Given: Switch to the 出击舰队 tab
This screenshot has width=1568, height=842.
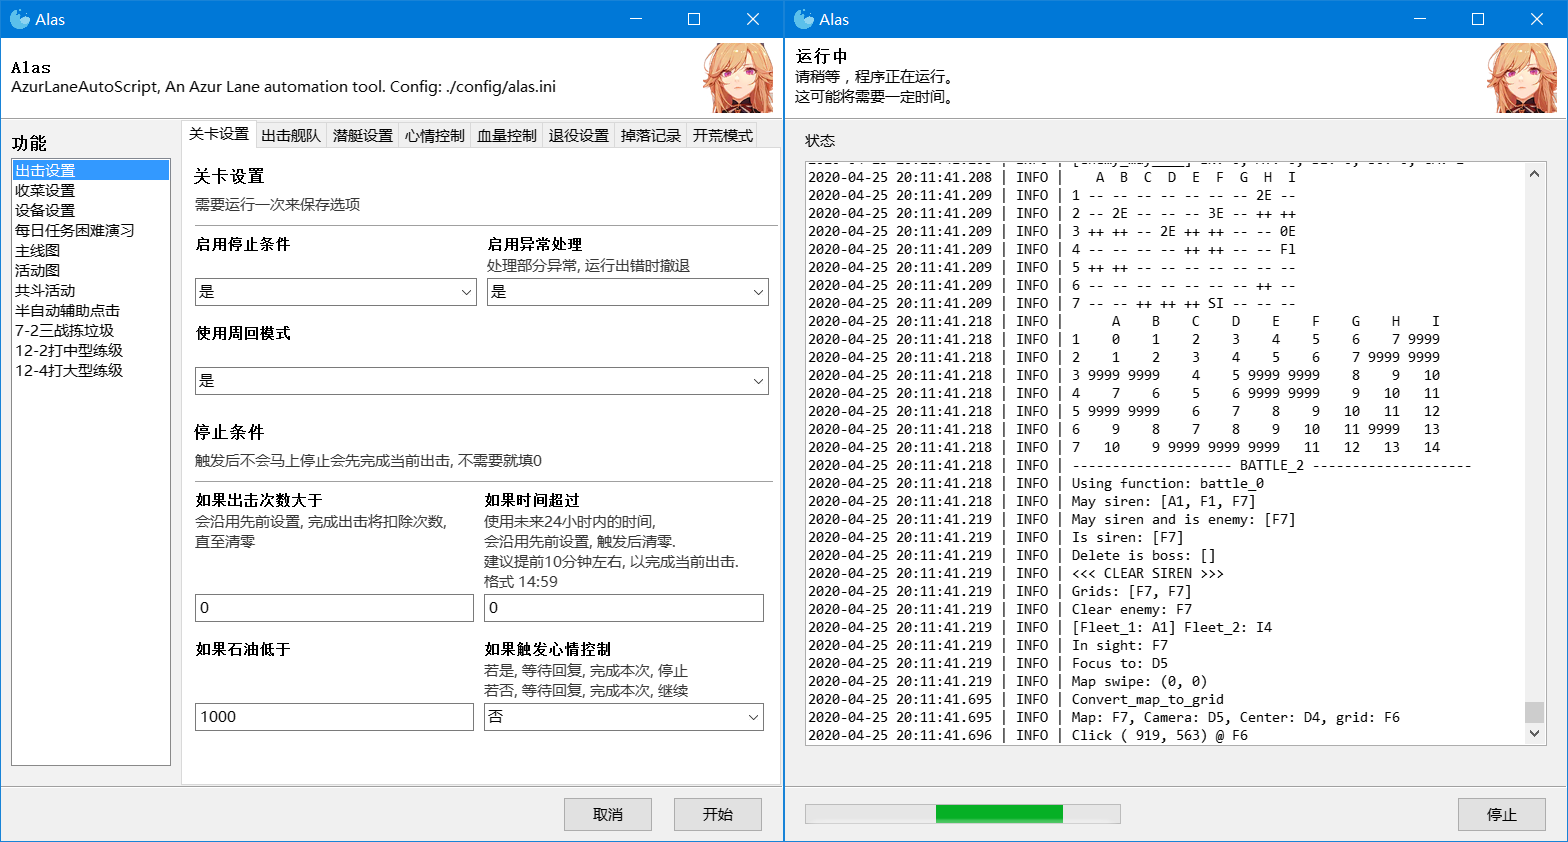Looking at the screenshot, I should 291,135.
